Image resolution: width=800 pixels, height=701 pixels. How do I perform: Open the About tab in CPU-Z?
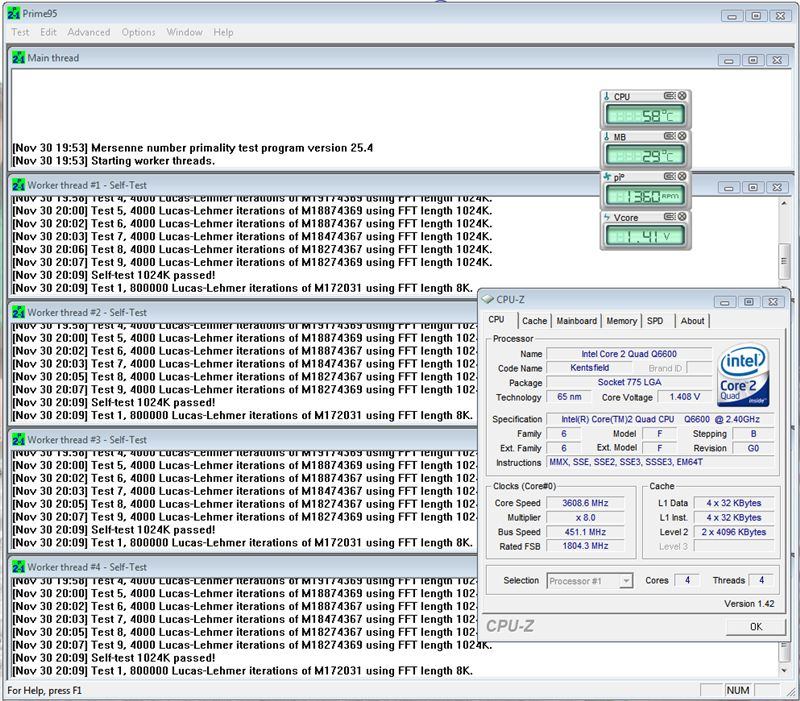coord(692,321)
